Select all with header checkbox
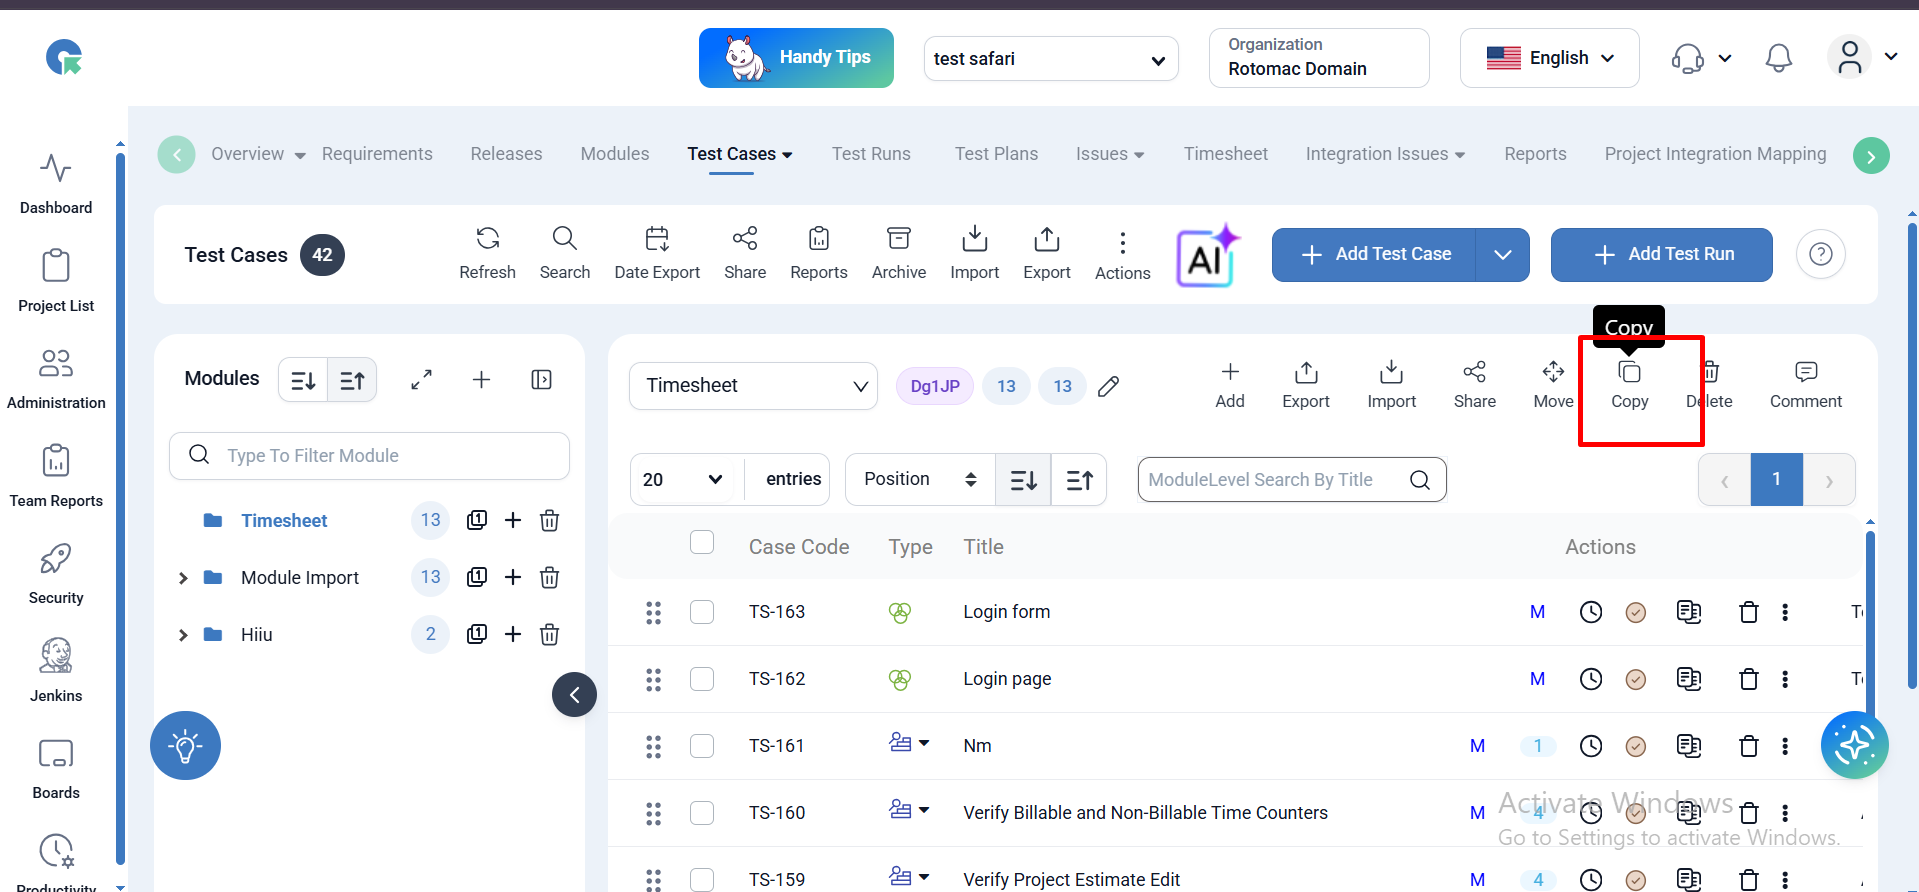Screen dimensions: 1919x892 click(x=702, y=542)
